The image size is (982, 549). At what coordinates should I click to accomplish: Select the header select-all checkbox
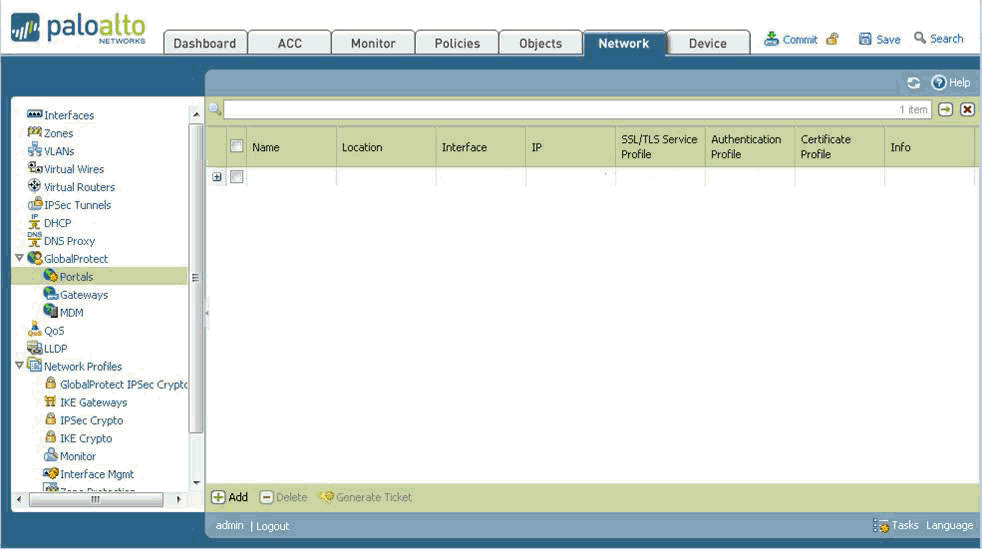click(x=237, y=146)
